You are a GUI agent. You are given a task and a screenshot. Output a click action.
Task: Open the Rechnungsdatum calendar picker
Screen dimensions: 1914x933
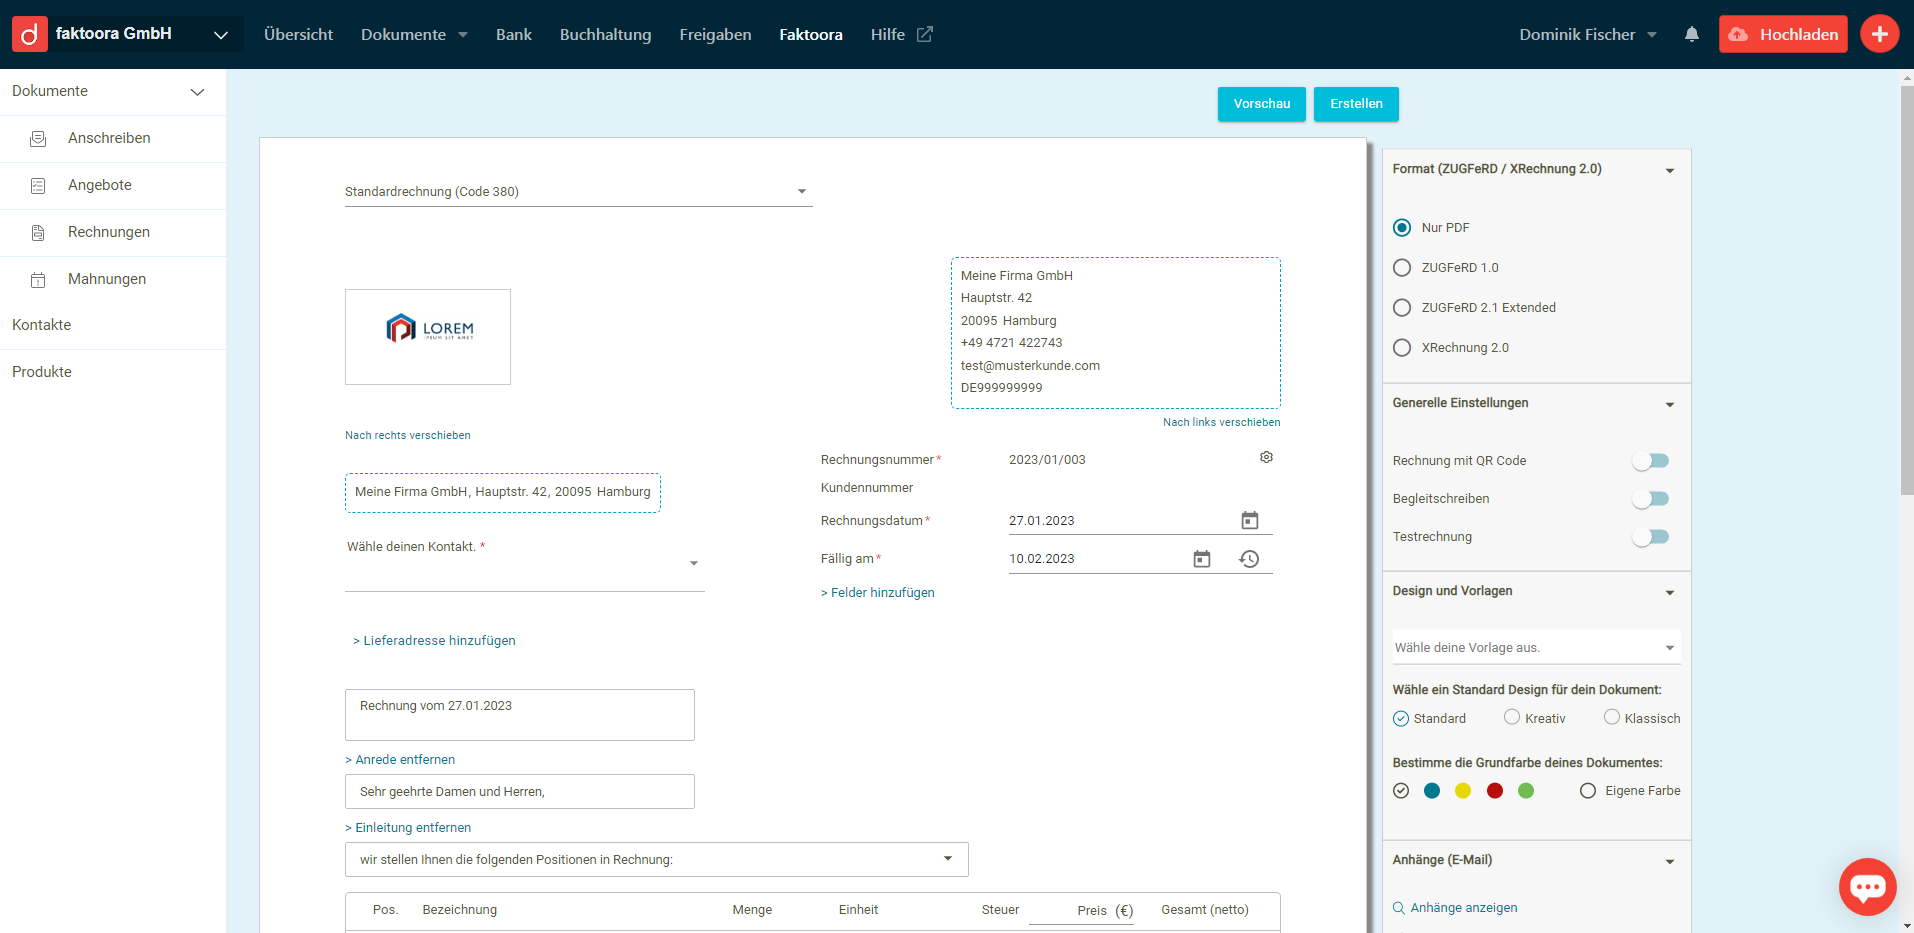click(1249, 520)
